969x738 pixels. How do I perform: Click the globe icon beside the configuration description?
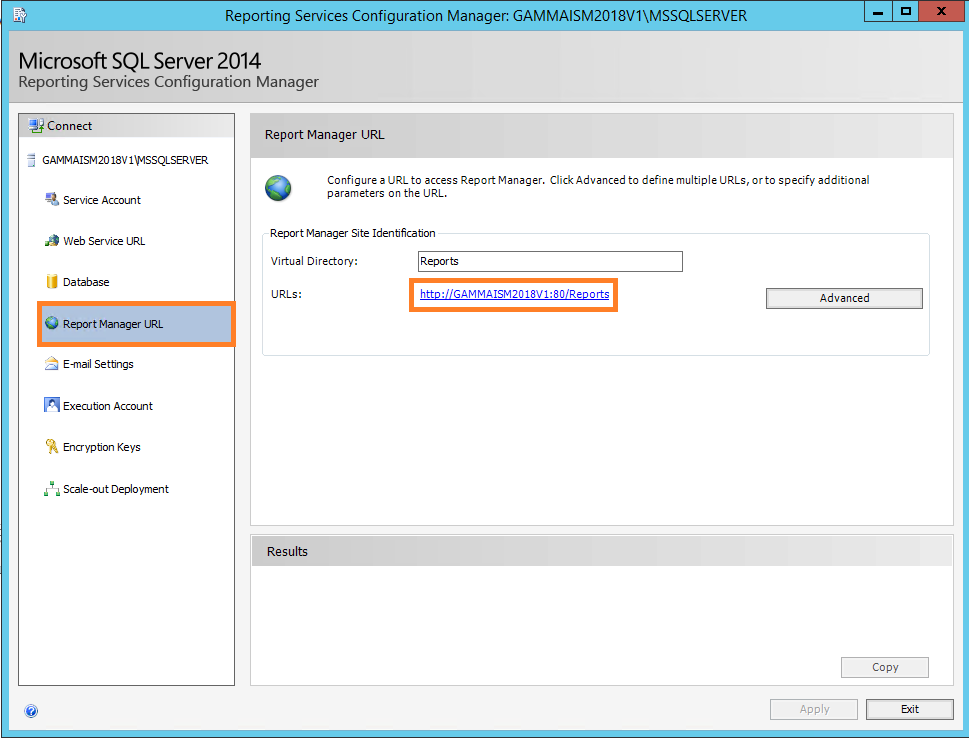(x=277, y=188)
